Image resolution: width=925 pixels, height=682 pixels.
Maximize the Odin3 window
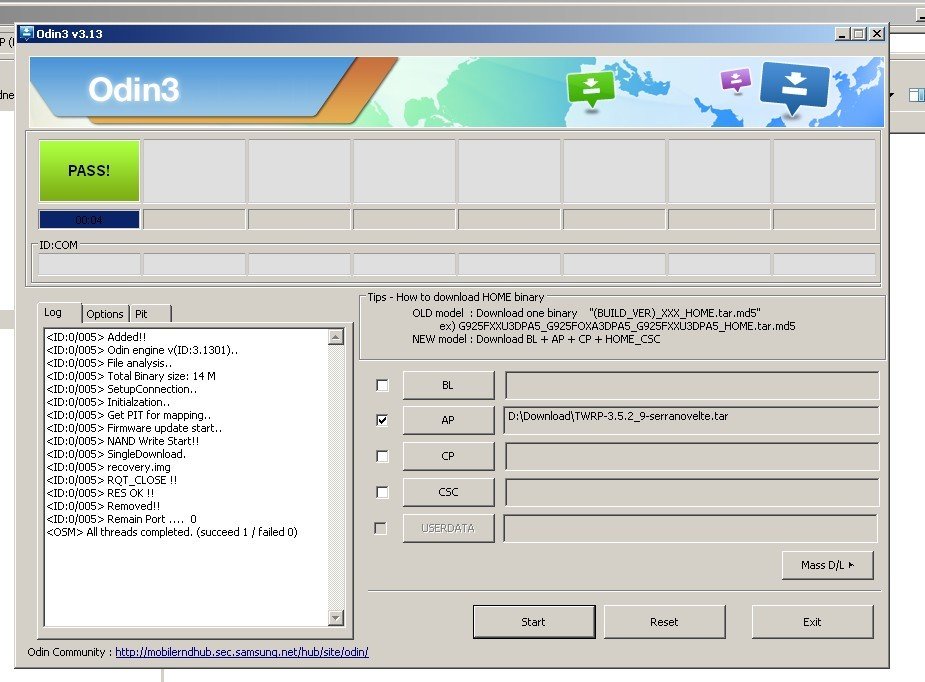coord(859,34)
